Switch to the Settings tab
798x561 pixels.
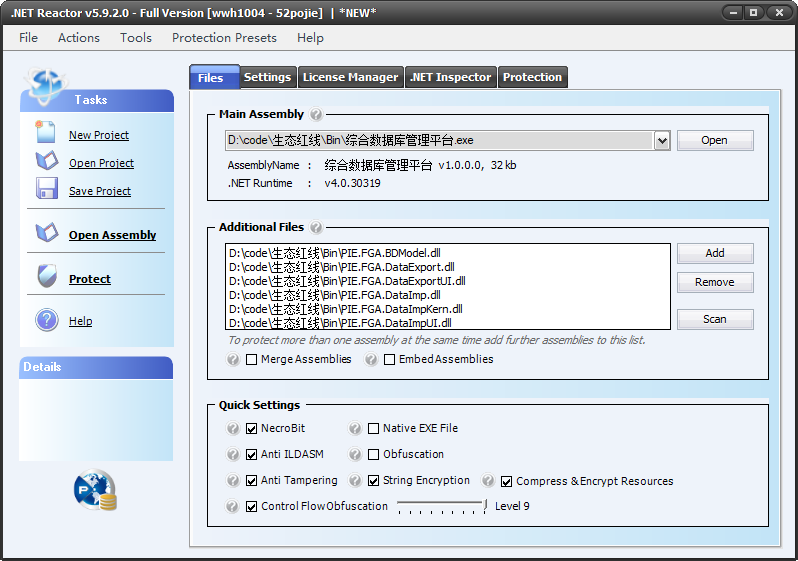268,77
